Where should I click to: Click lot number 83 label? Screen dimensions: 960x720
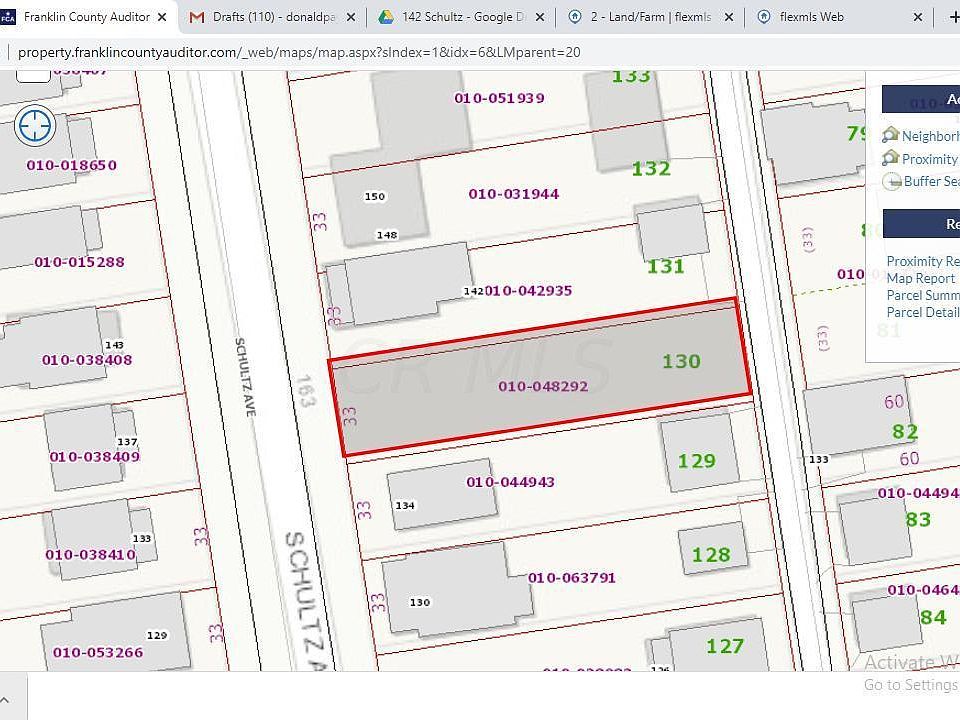tap(918, 520)
